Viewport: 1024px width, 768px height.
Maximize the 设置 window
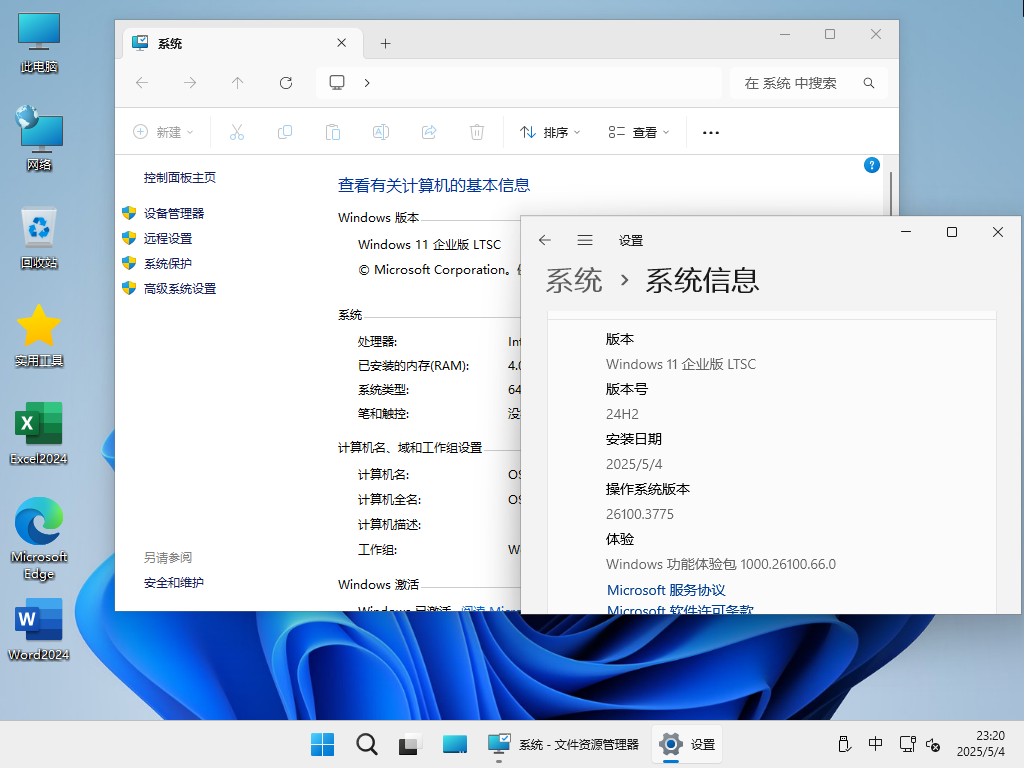coord(952,232)
